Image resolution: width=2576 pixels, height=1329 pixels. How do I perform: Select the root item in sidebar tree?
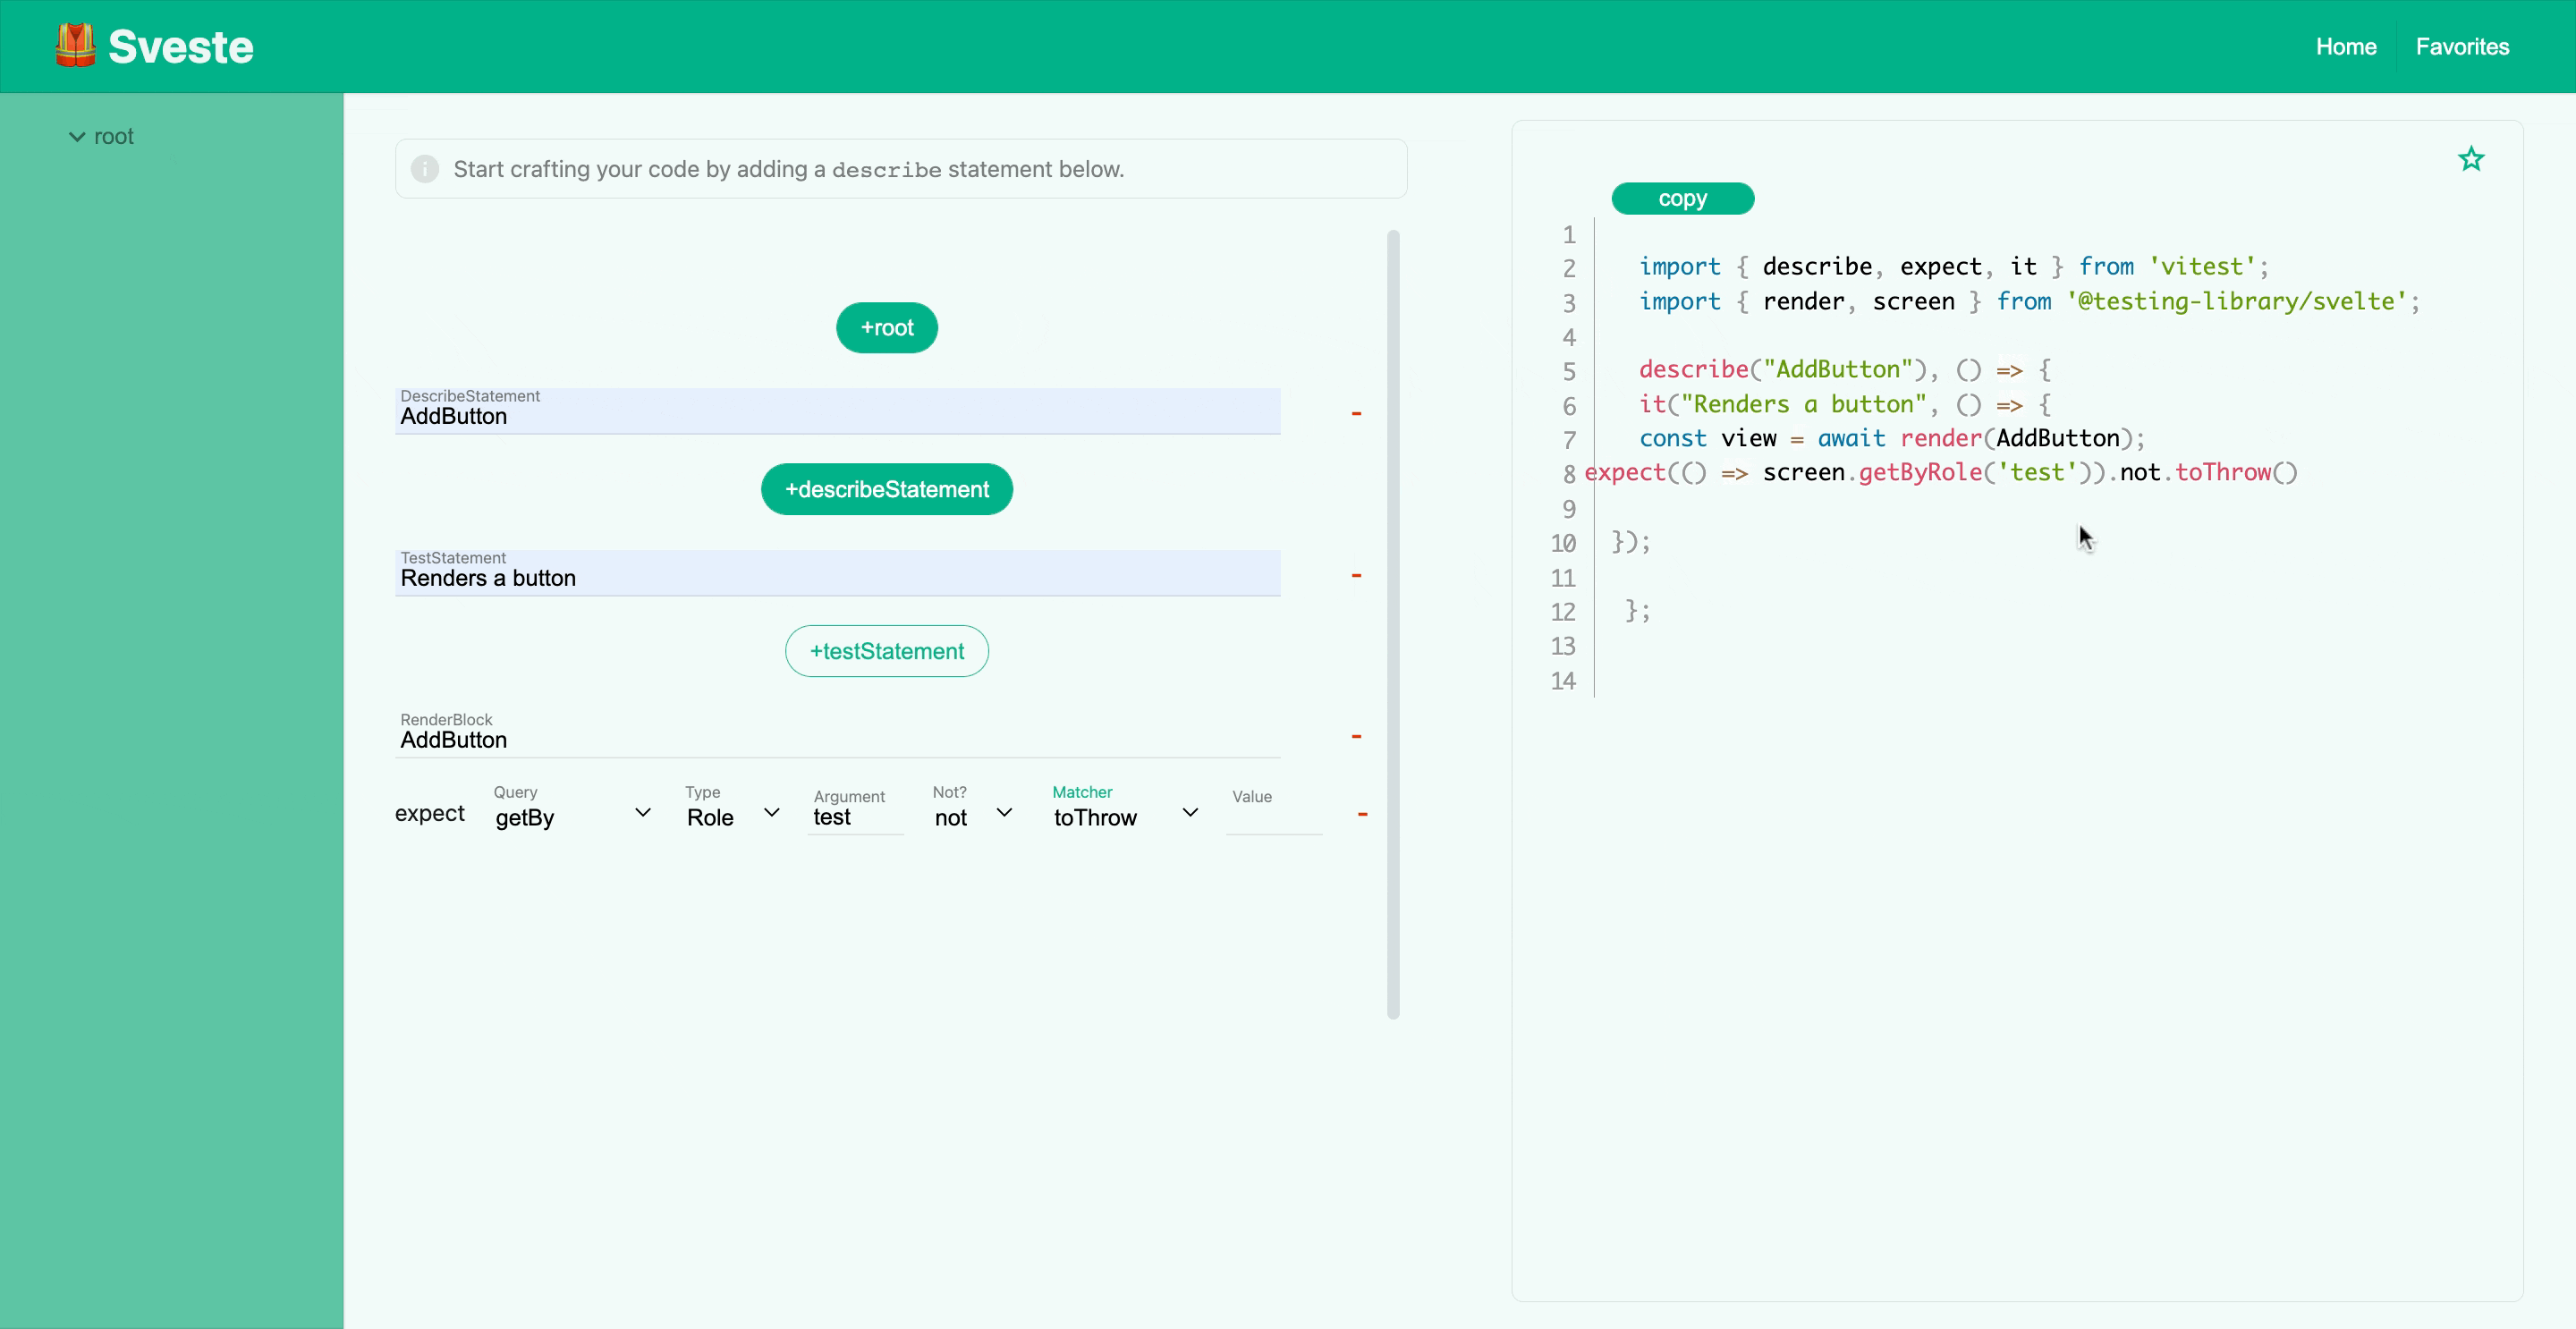pos(113,137)
